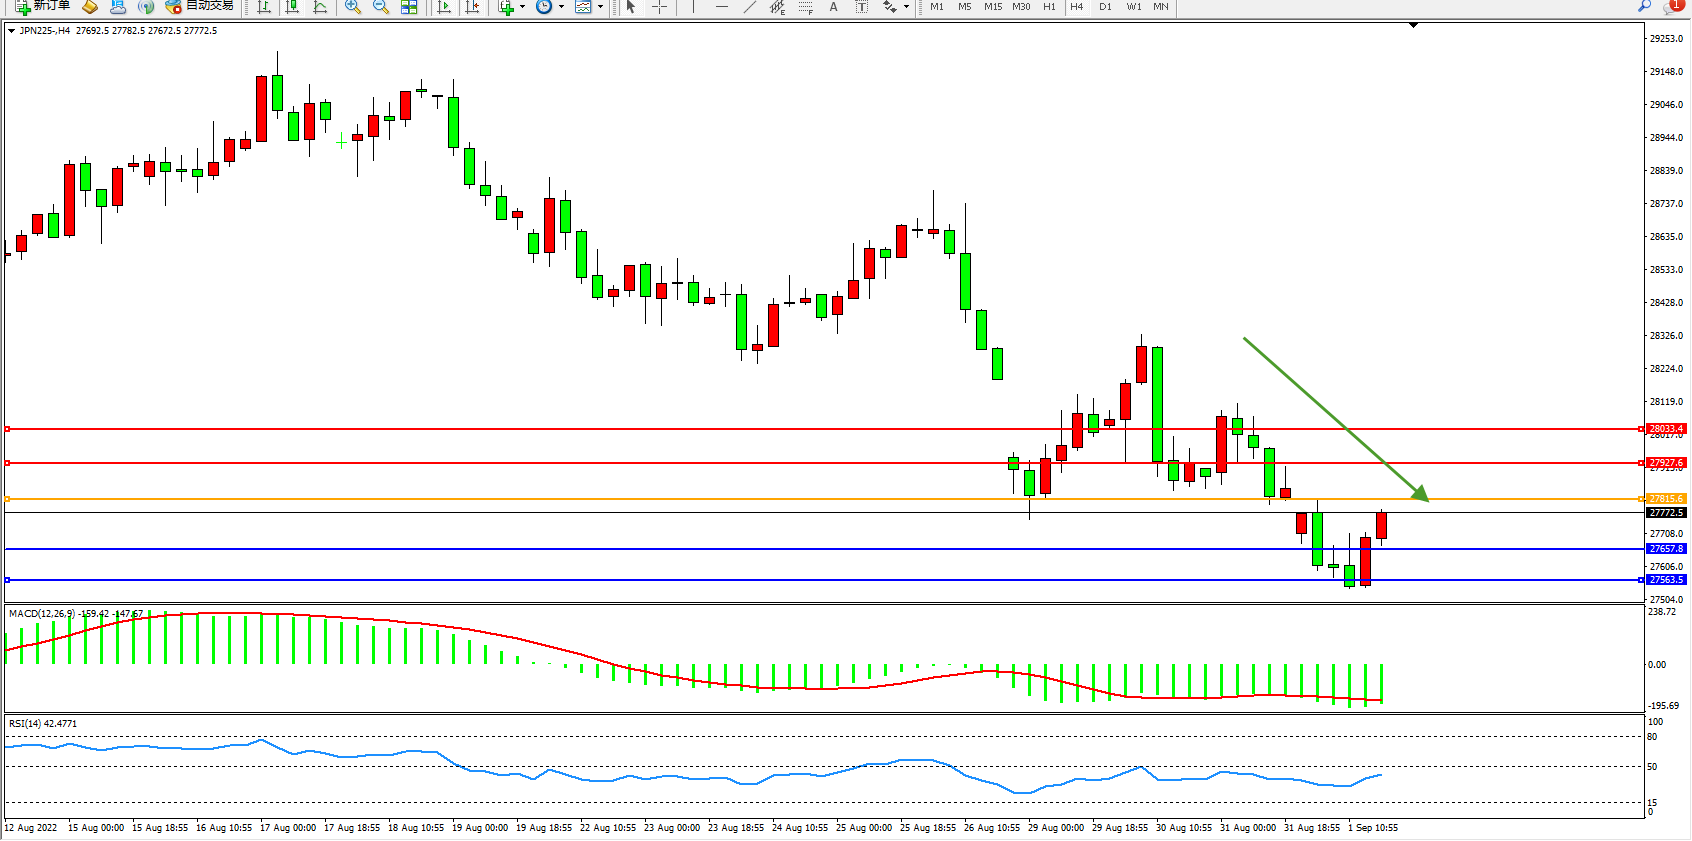Select the crosshair tool

point(659,7)
